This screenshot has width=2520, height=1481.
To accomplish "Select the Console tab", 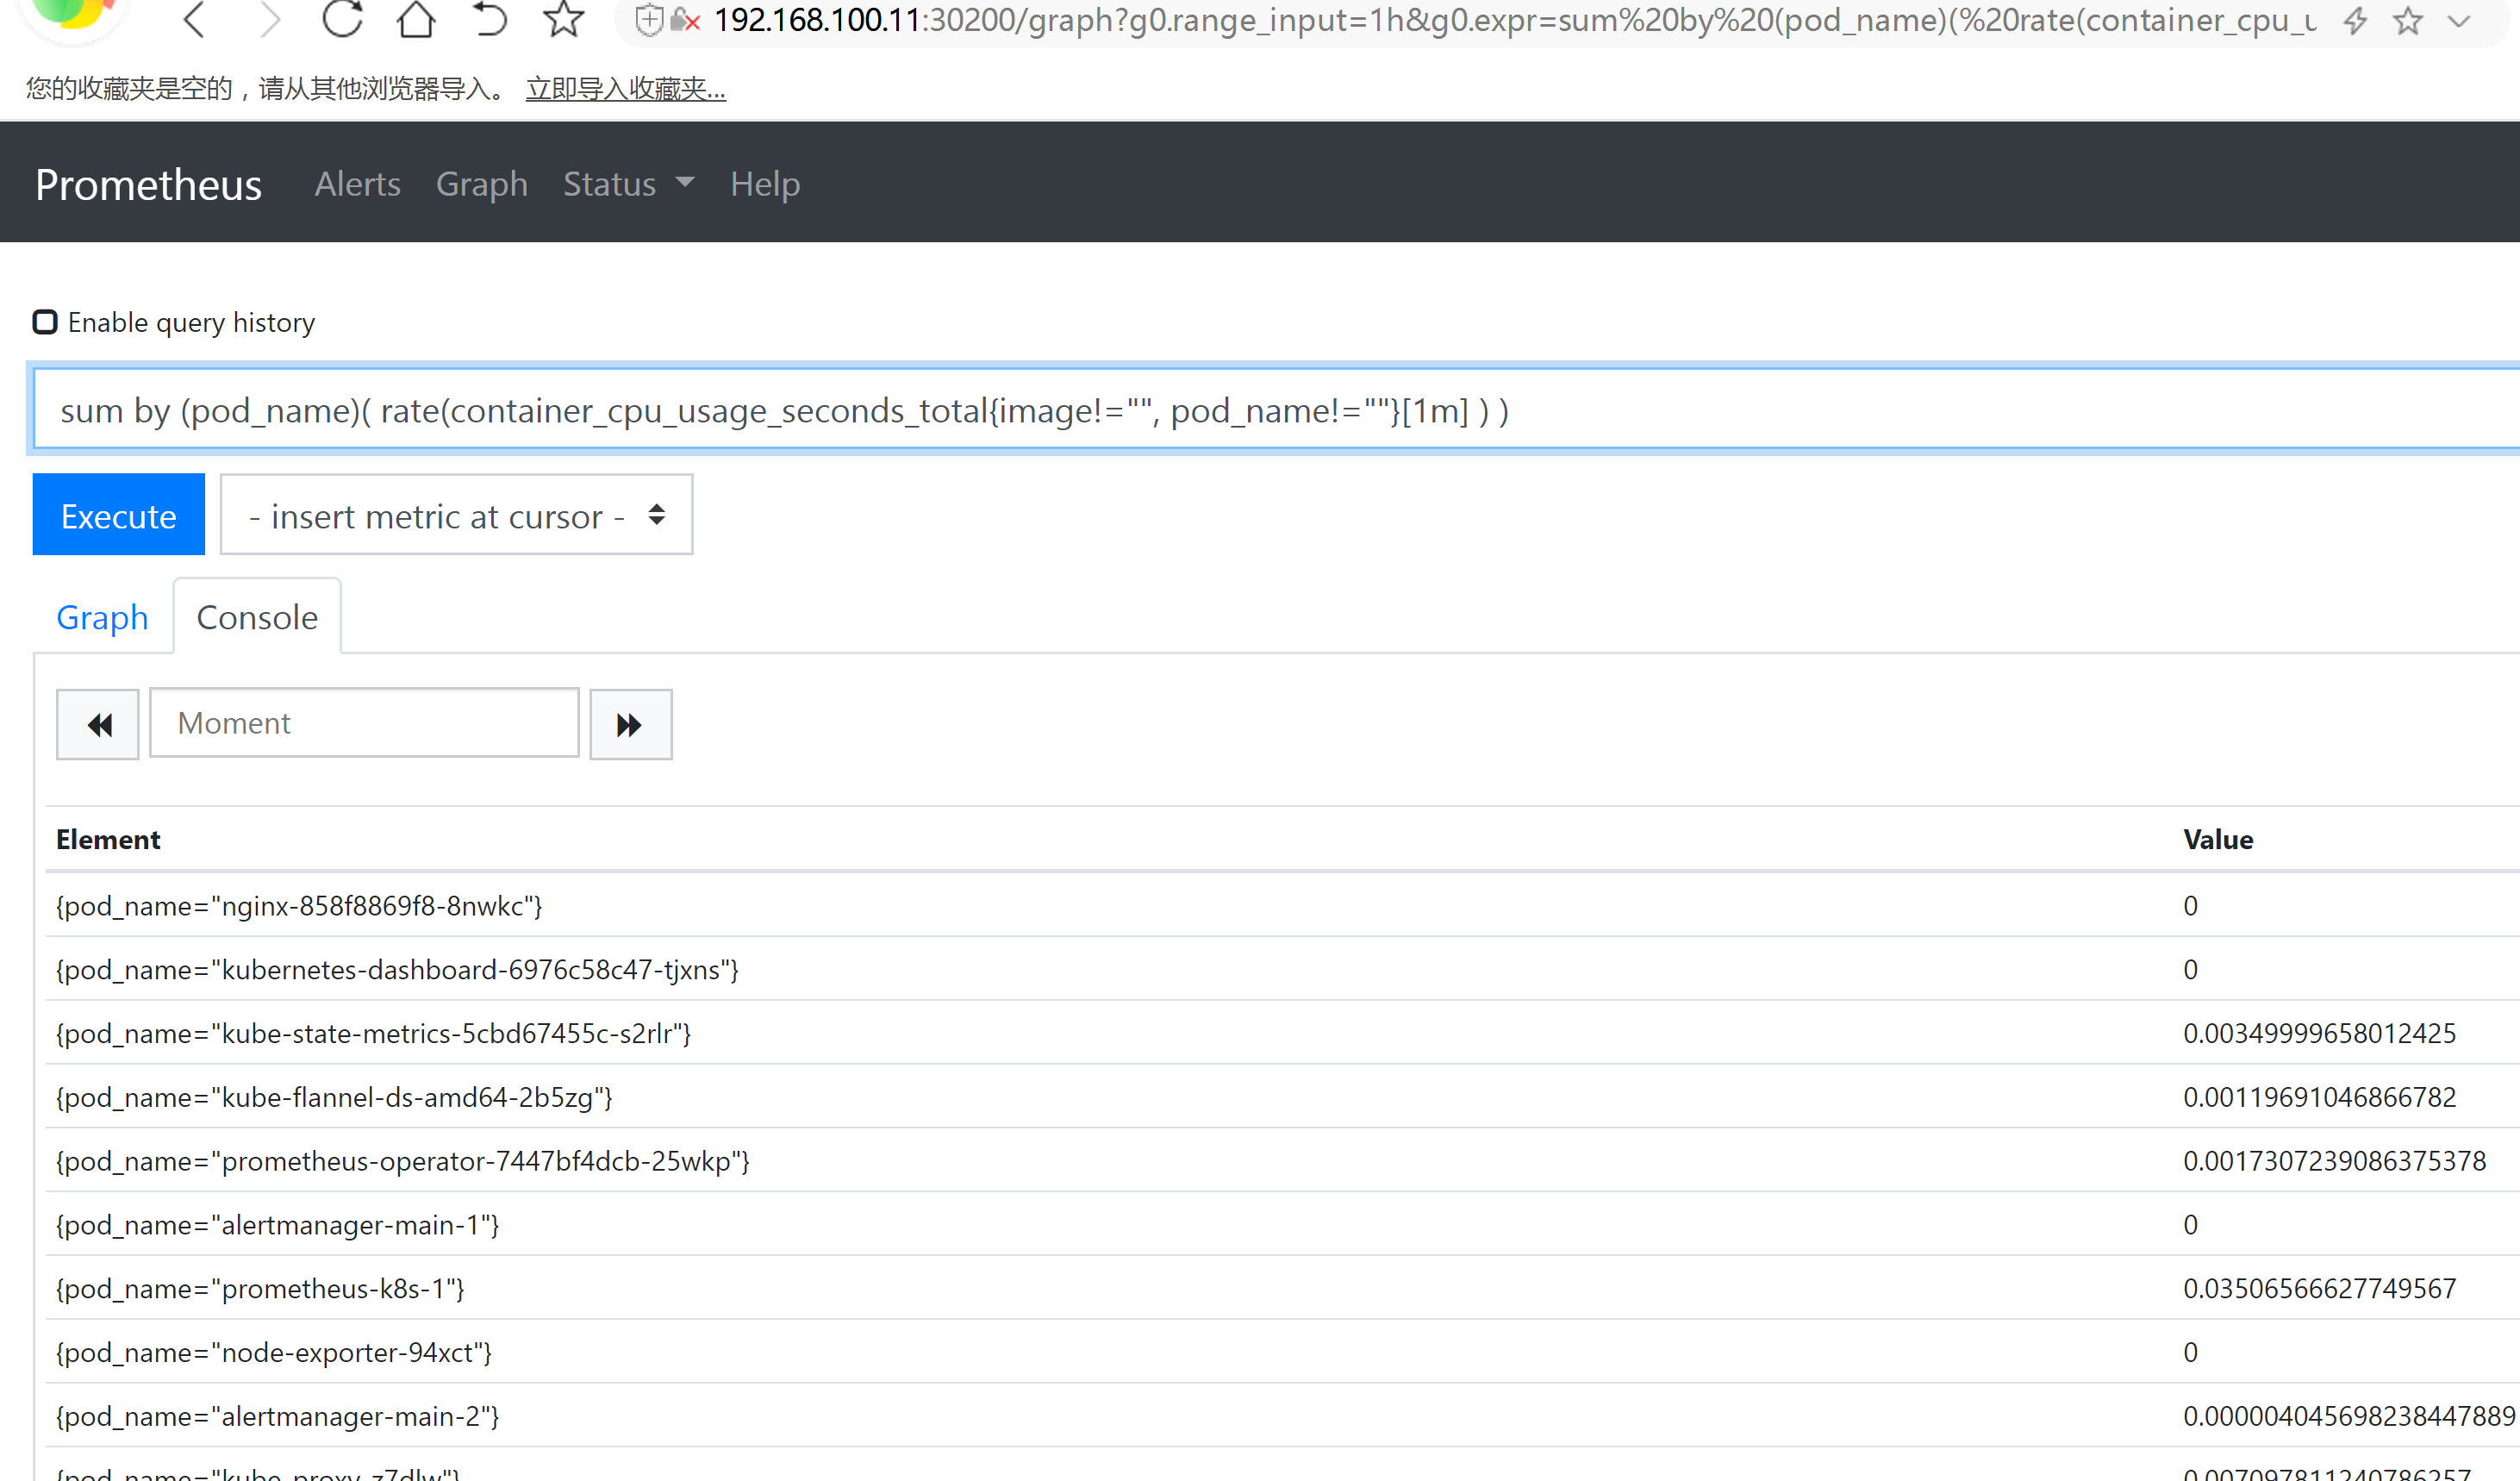I will (x=257, y=617).
